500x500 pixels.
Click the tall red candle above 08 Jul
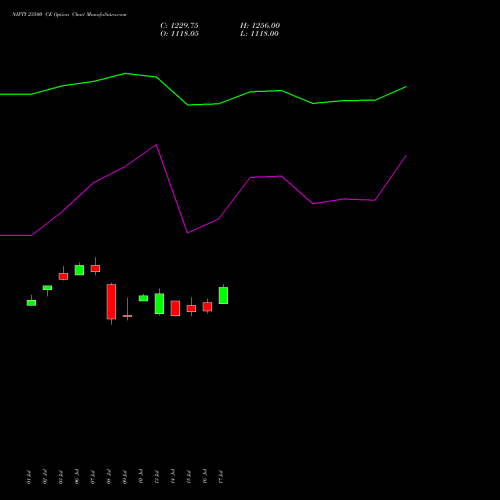[111, 302]
